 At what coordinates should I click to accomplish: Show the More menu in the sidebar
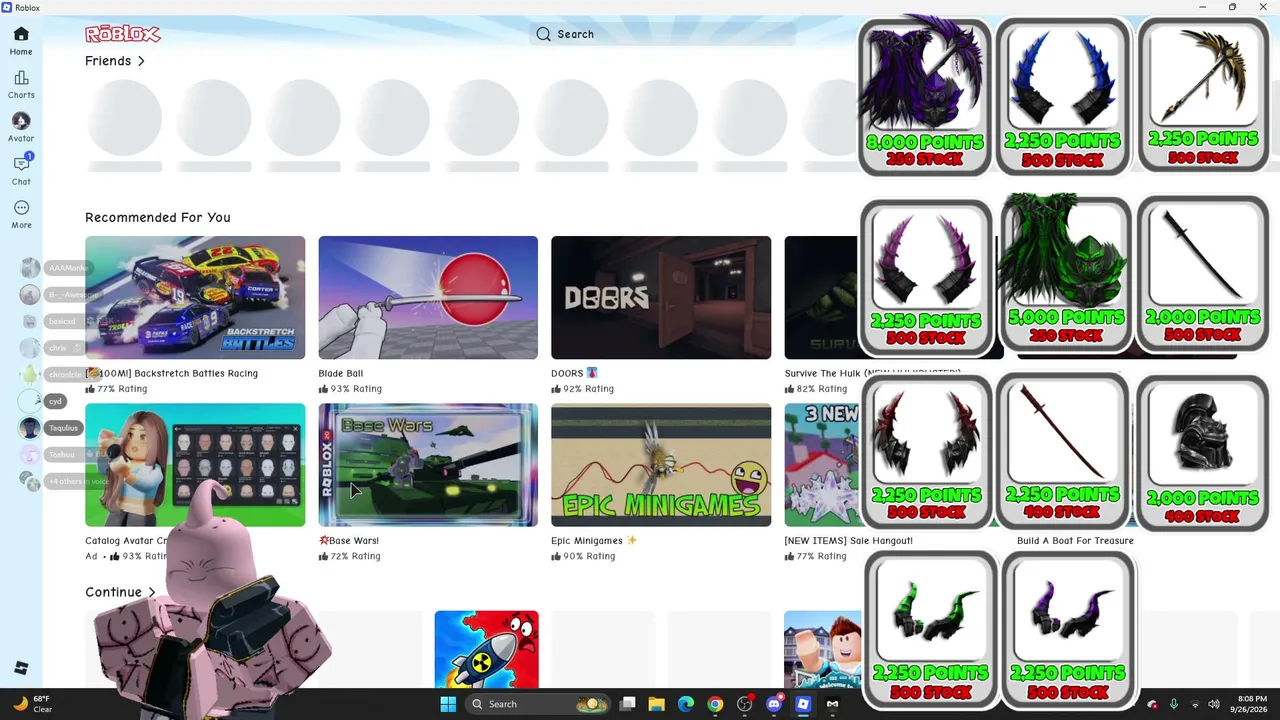click(x=21, y=214)
